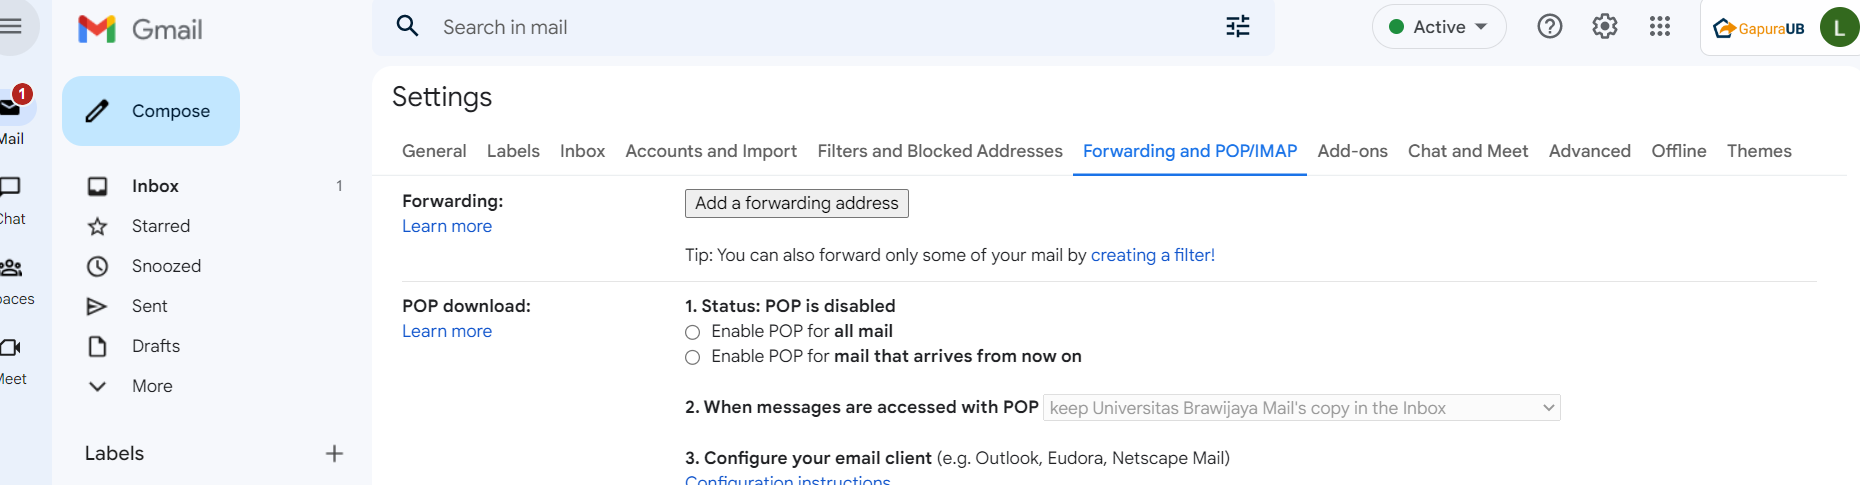This screenshot has width=1860, height=485.
Task: Switch to the Filters and Blocked Addresses tab
Action: point(940,151)
